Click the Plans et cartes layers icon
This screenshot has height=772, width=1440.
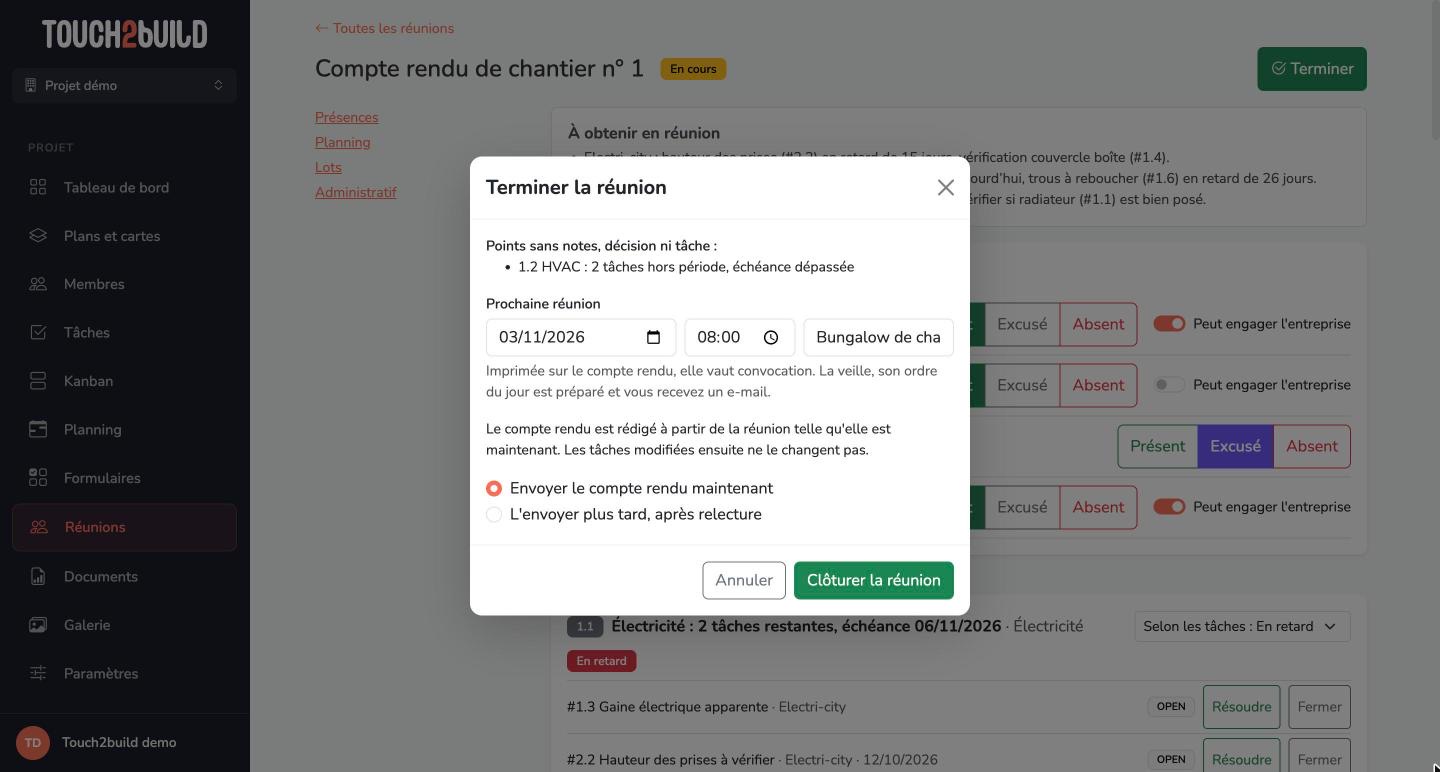(x=38, y=236)
